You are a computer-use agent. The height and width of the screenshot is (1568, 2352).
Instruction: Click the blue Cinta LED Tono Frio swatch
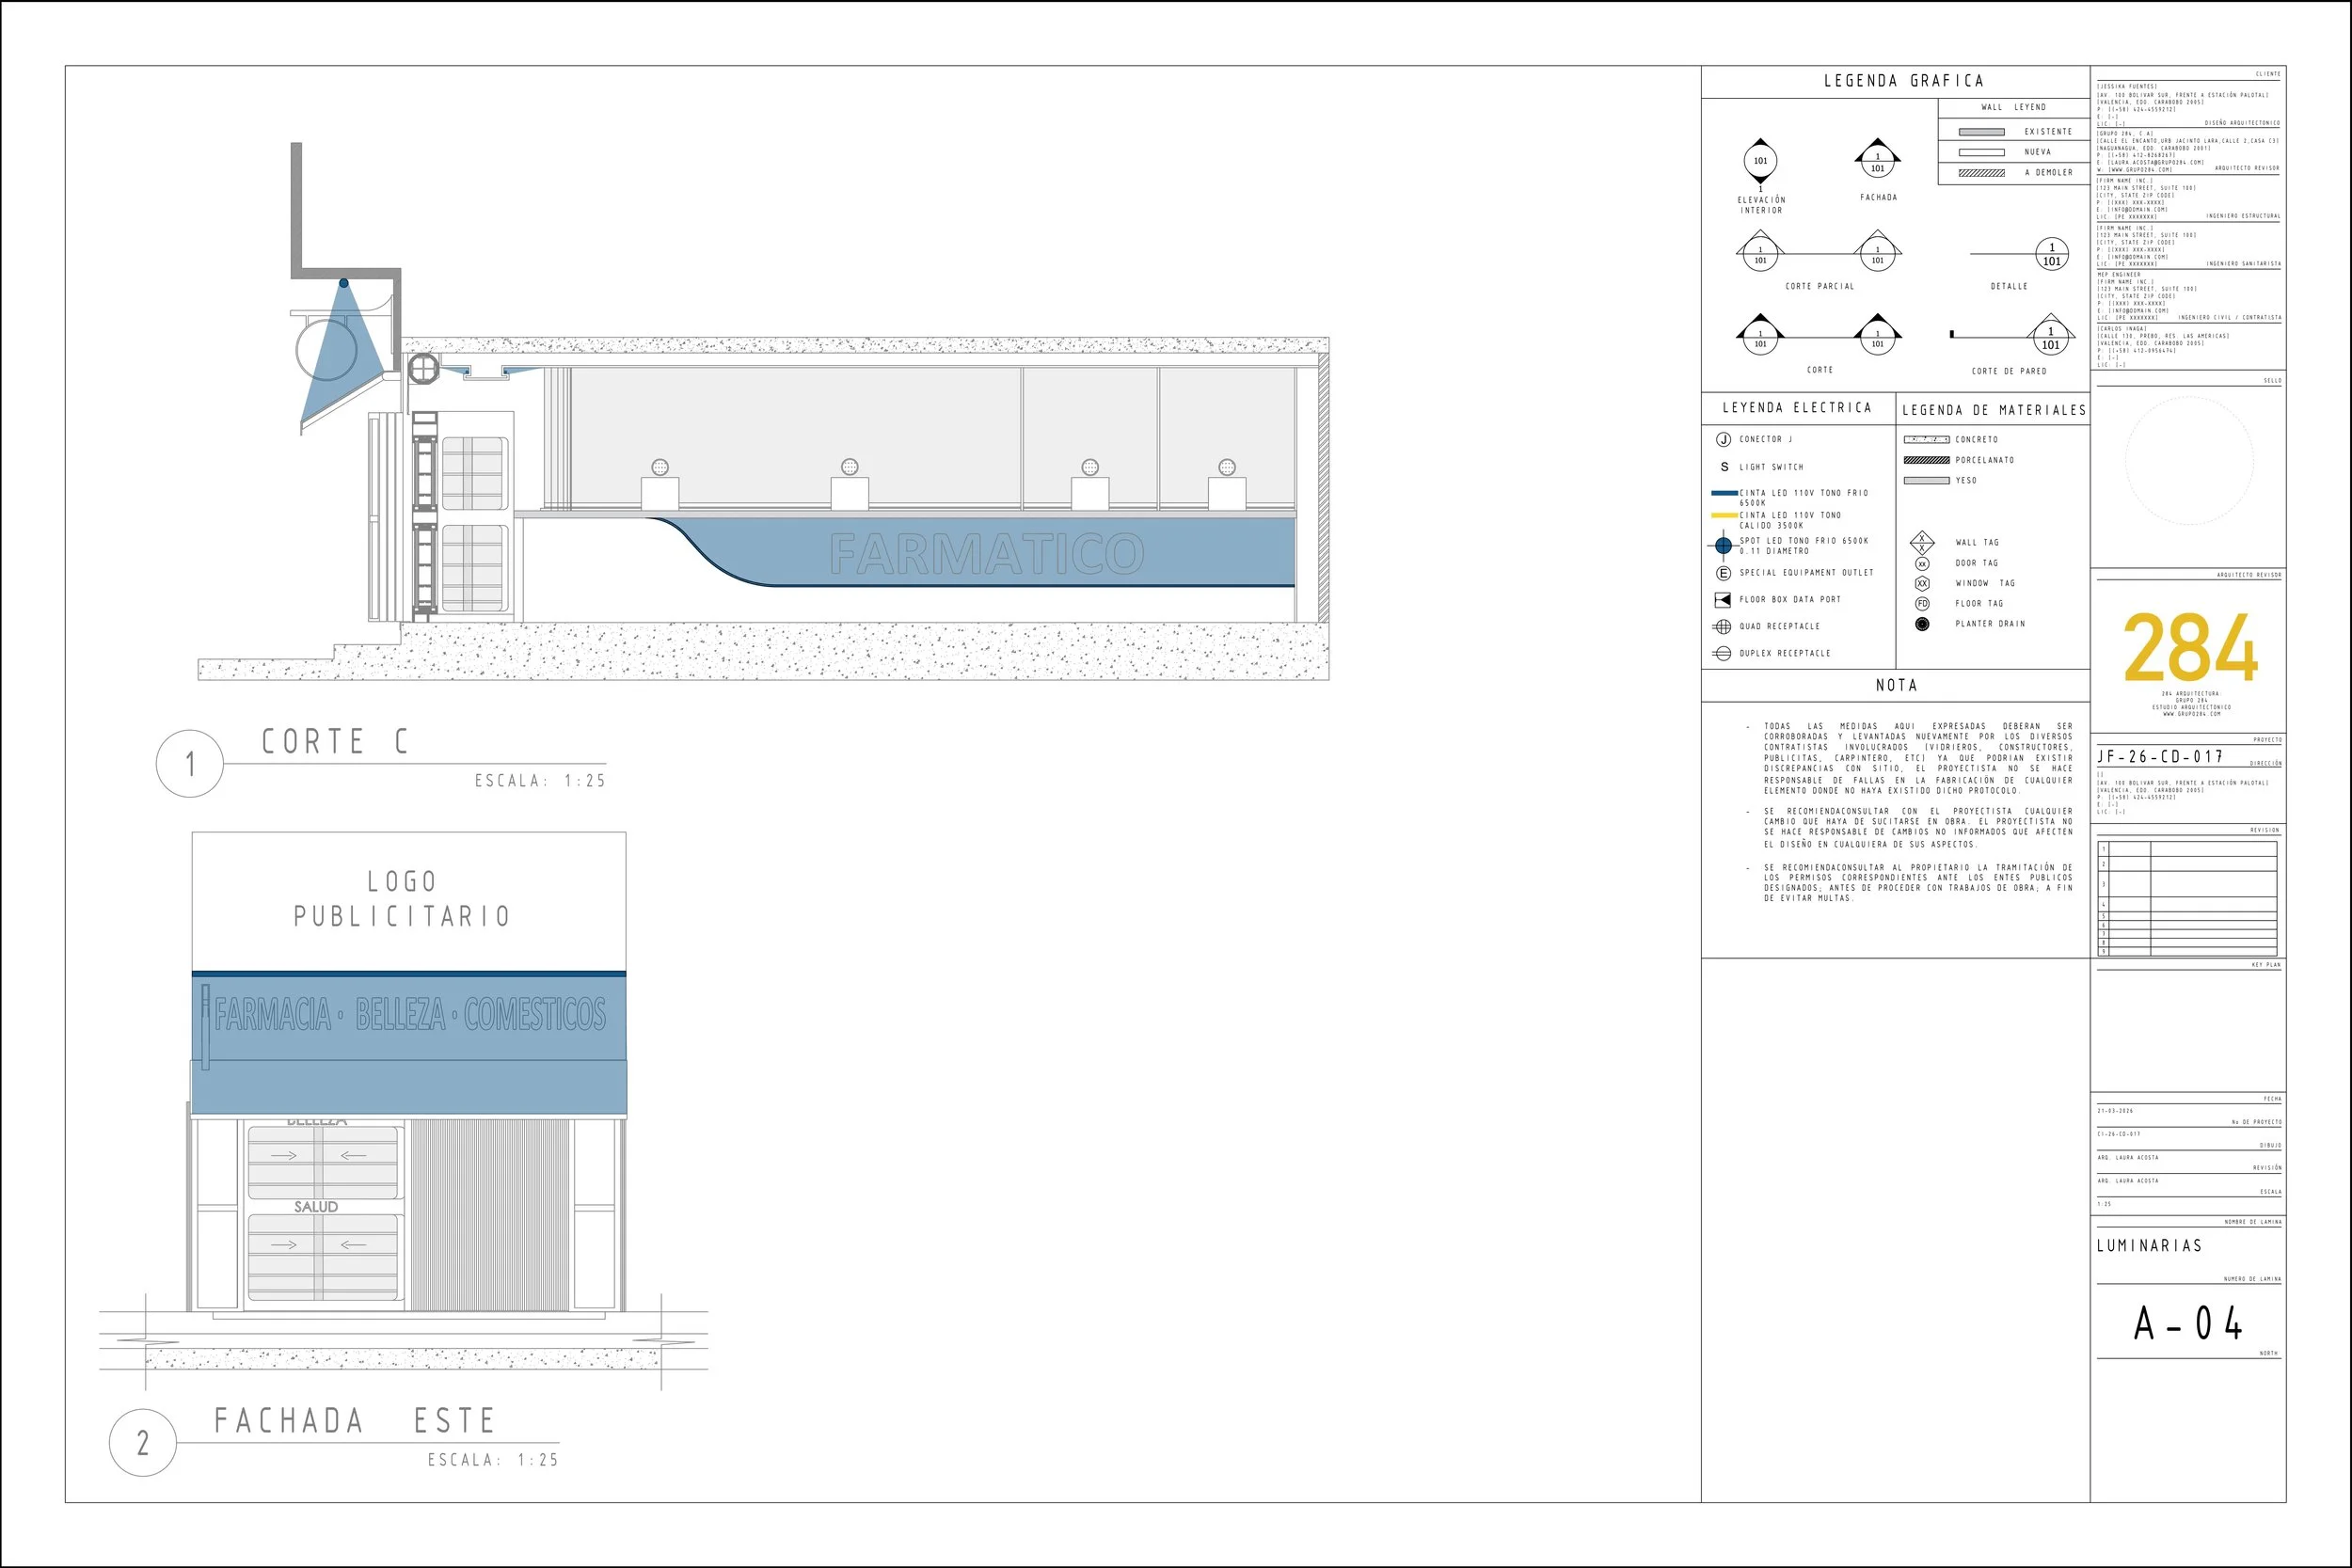point(1725,493)
